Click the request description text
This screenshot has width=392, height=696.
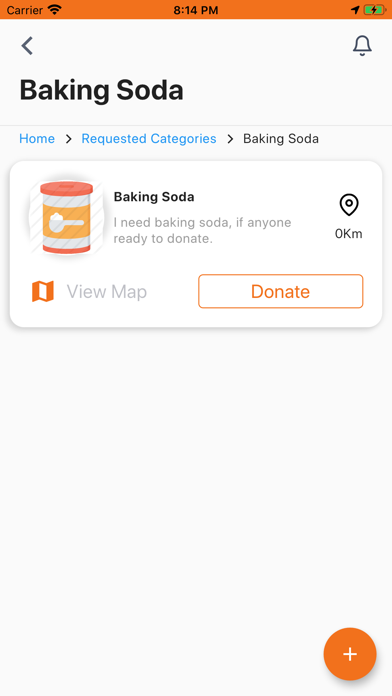pos(202,230)
